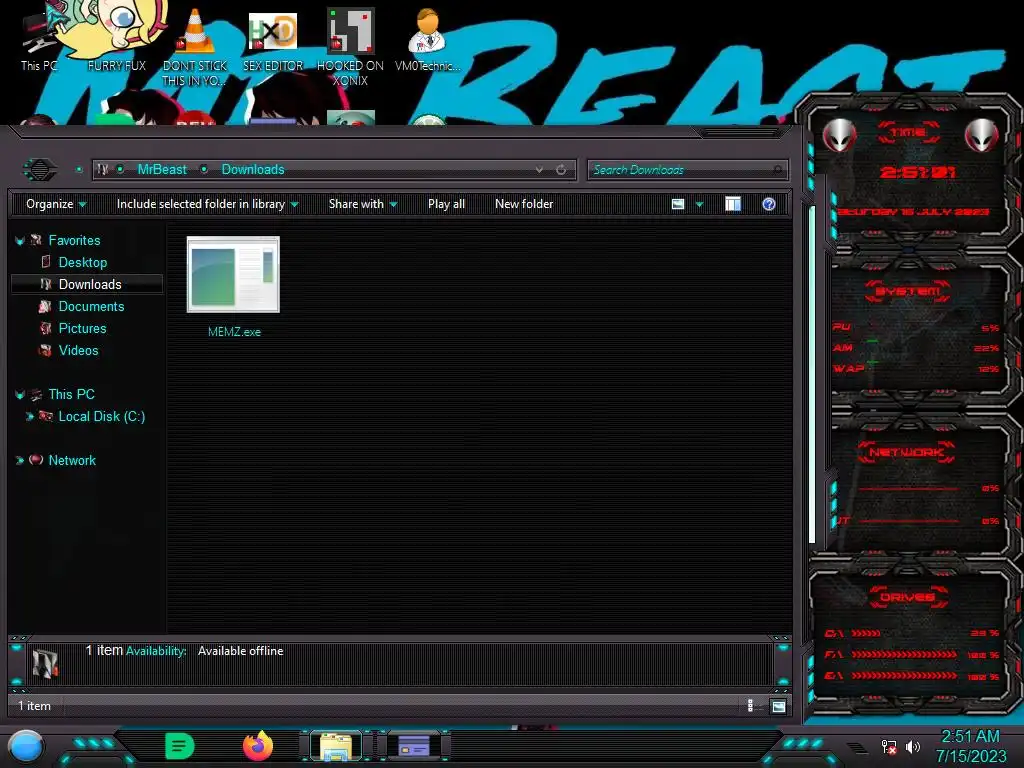Click File Explorer taskbar button
This screenshot has height=768, width=1024.
[x=336, y=746]
